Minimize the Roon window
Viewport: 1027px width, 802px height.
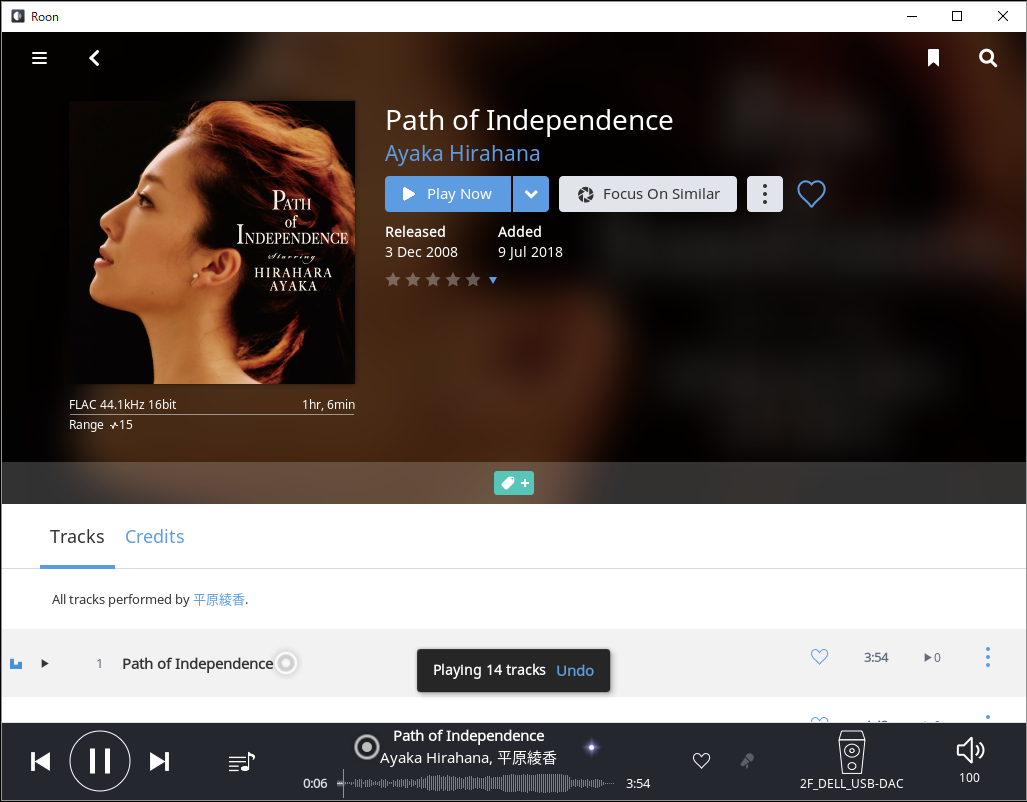912,16
